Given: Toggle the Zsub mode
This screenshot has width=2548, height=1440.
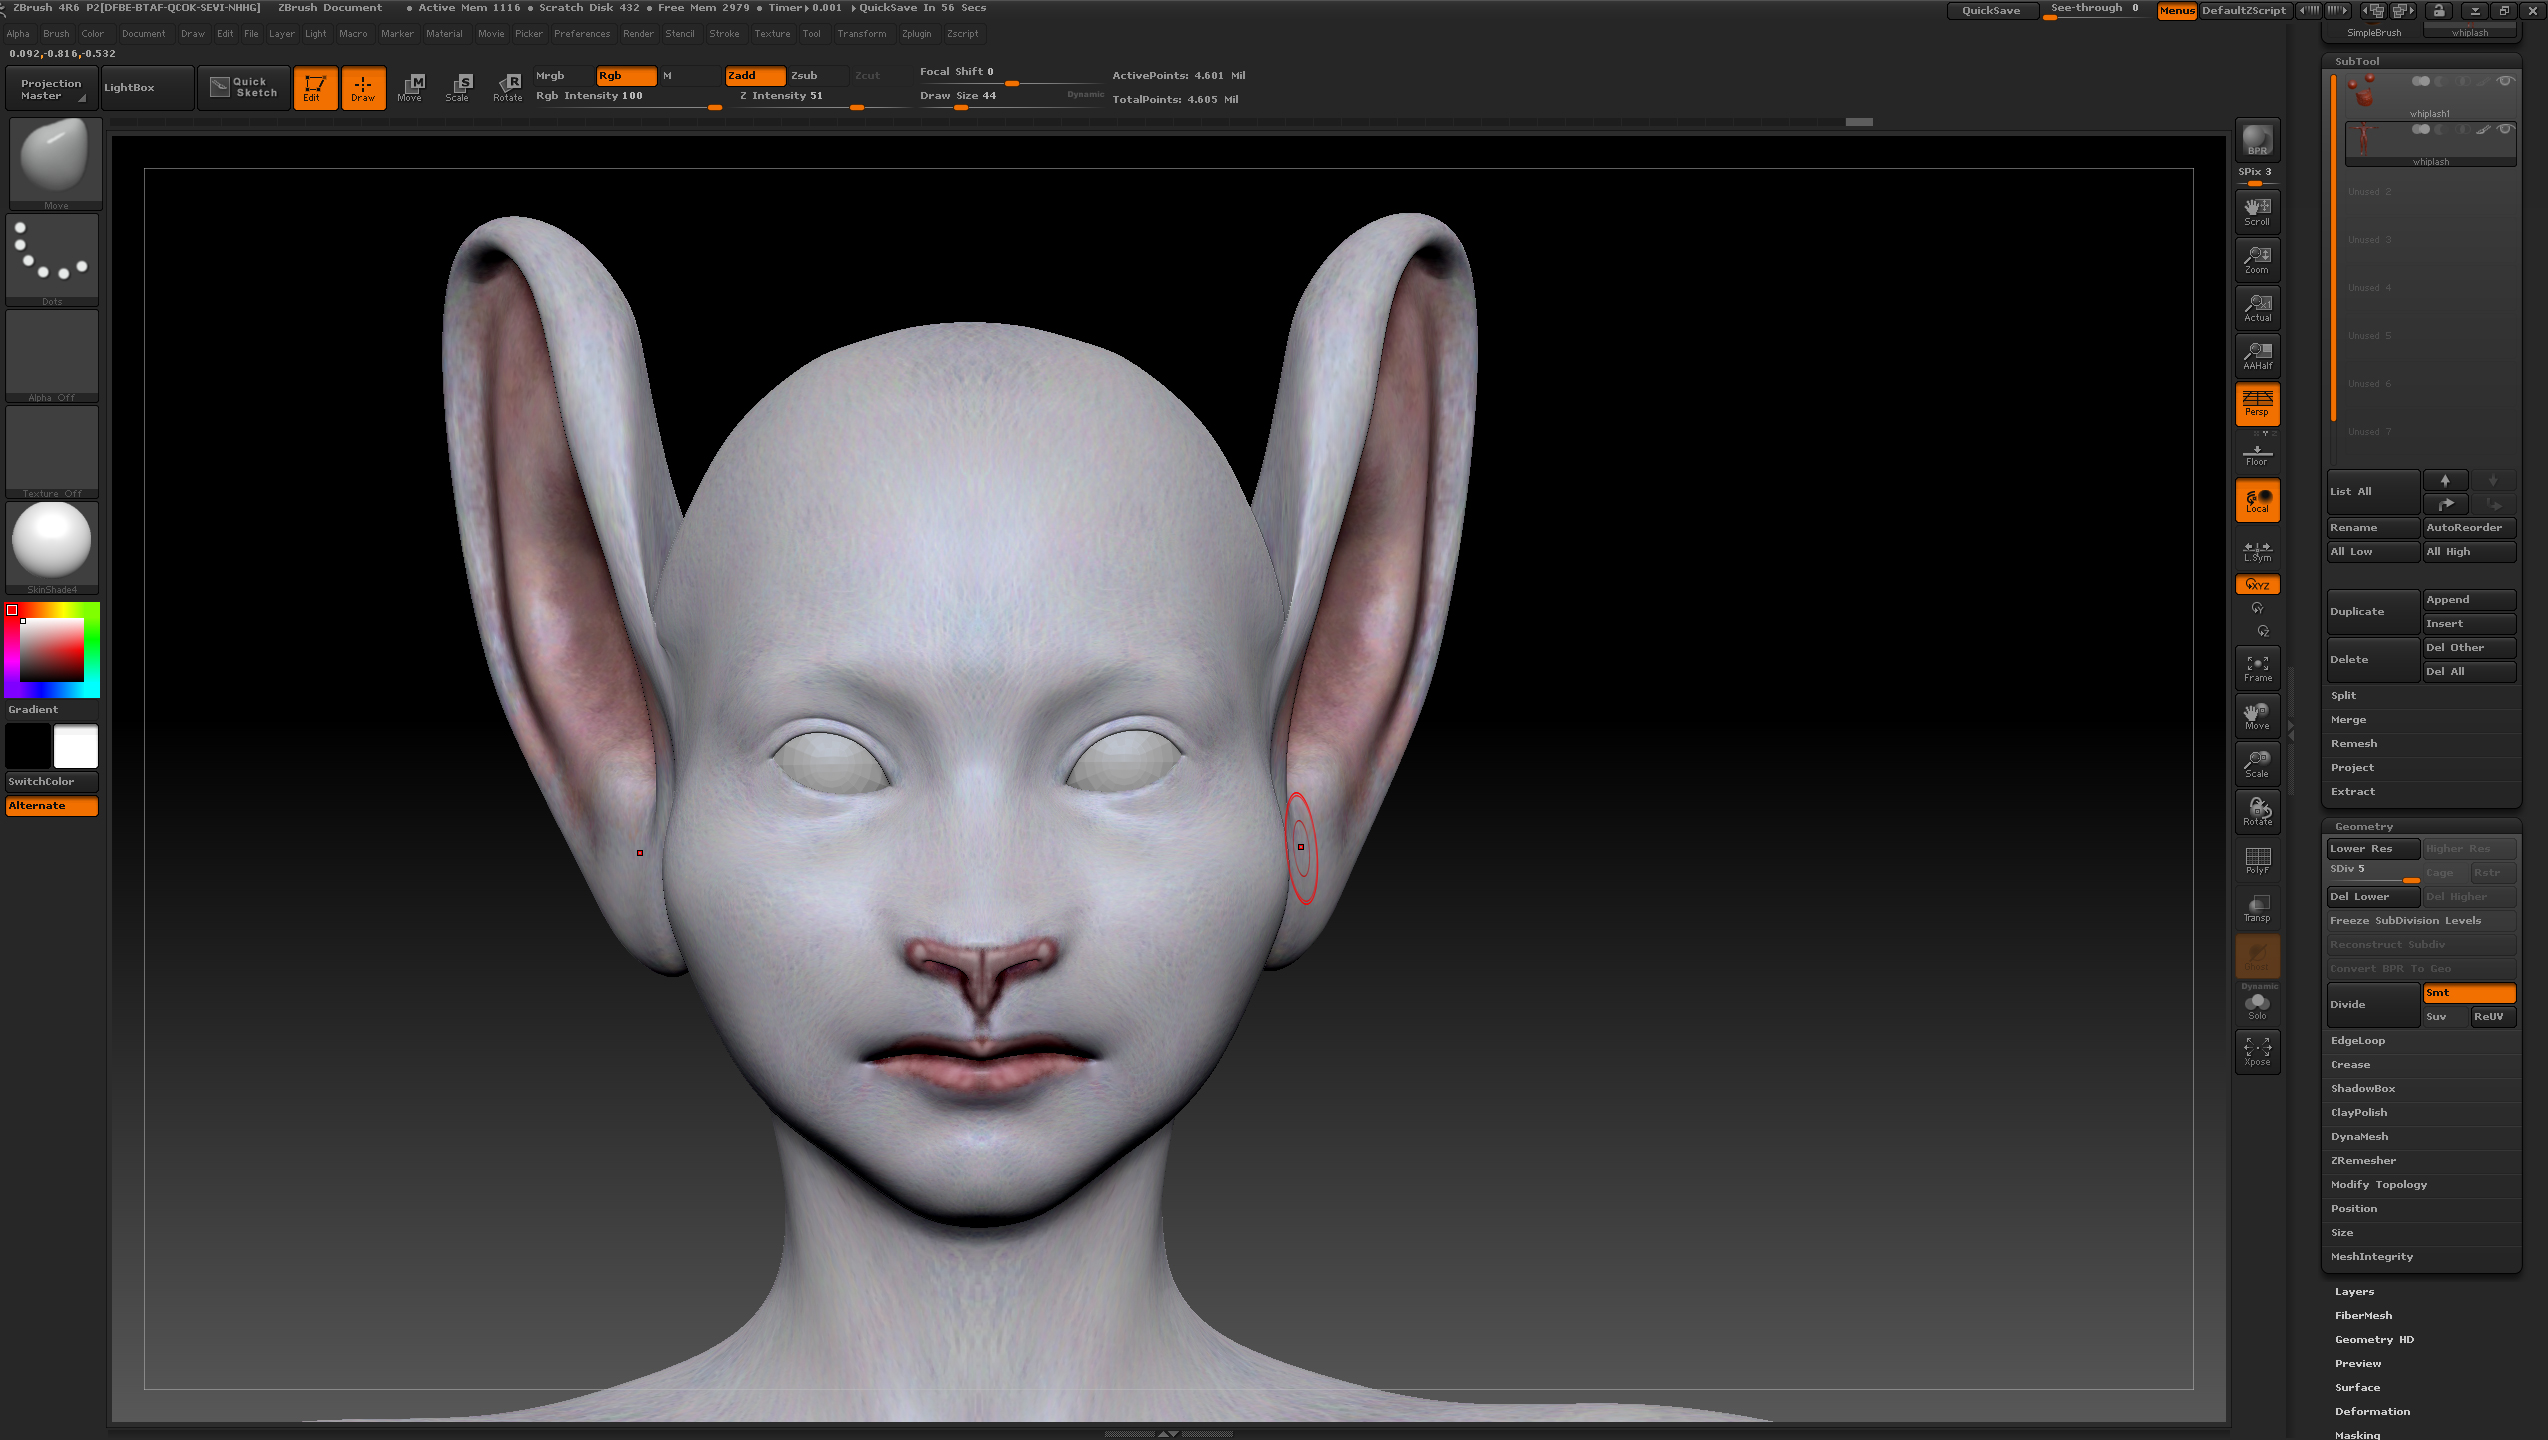Looking at the screenshot, I should [817, 76].
